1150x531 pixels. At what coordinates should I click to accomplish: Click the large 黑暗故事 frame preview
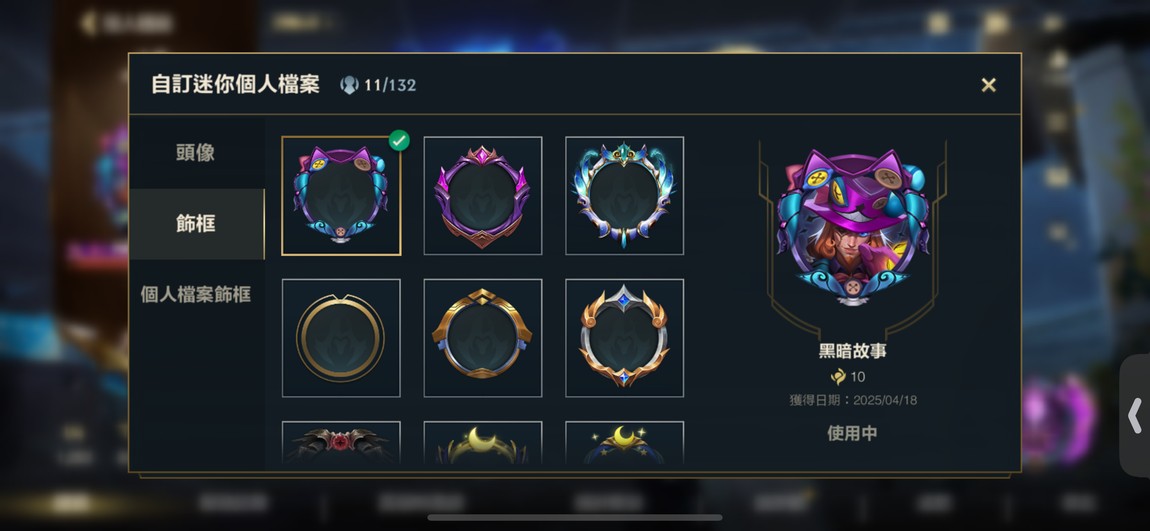(852, 227)
